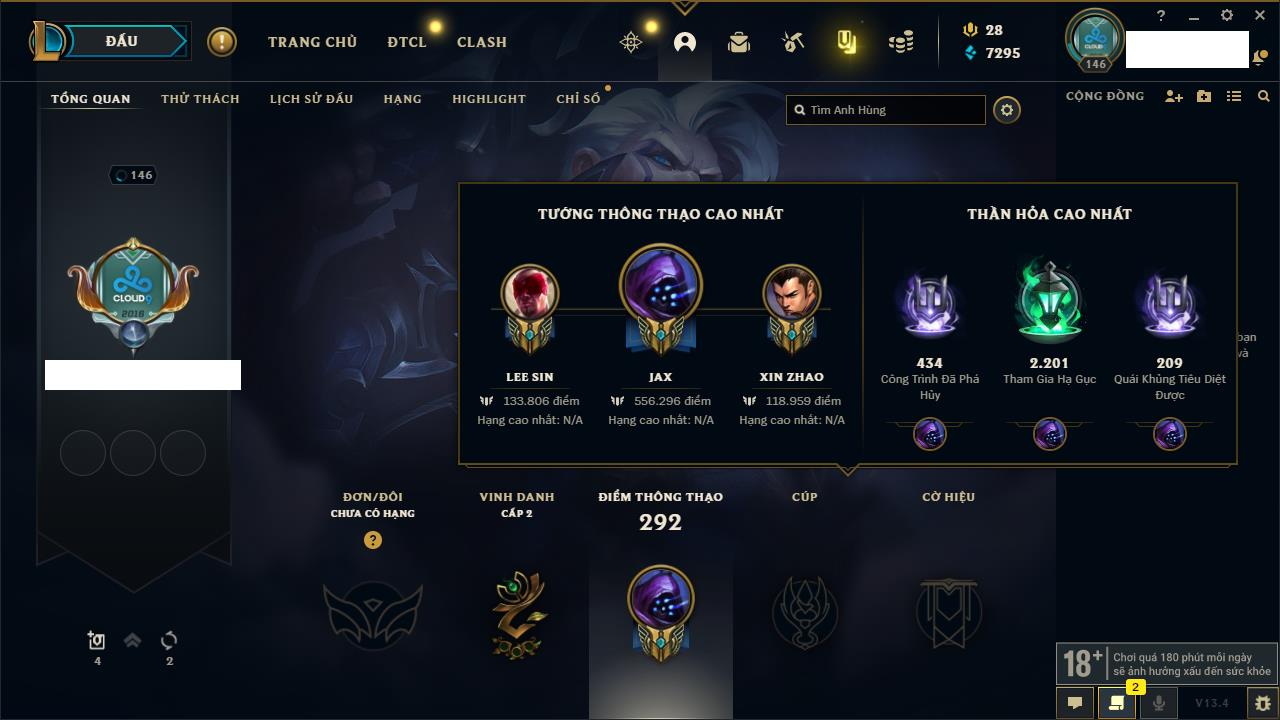This screenshot has width=1280, height=720.
Task: Open champion search settings gear
Action: point(1007,110)
